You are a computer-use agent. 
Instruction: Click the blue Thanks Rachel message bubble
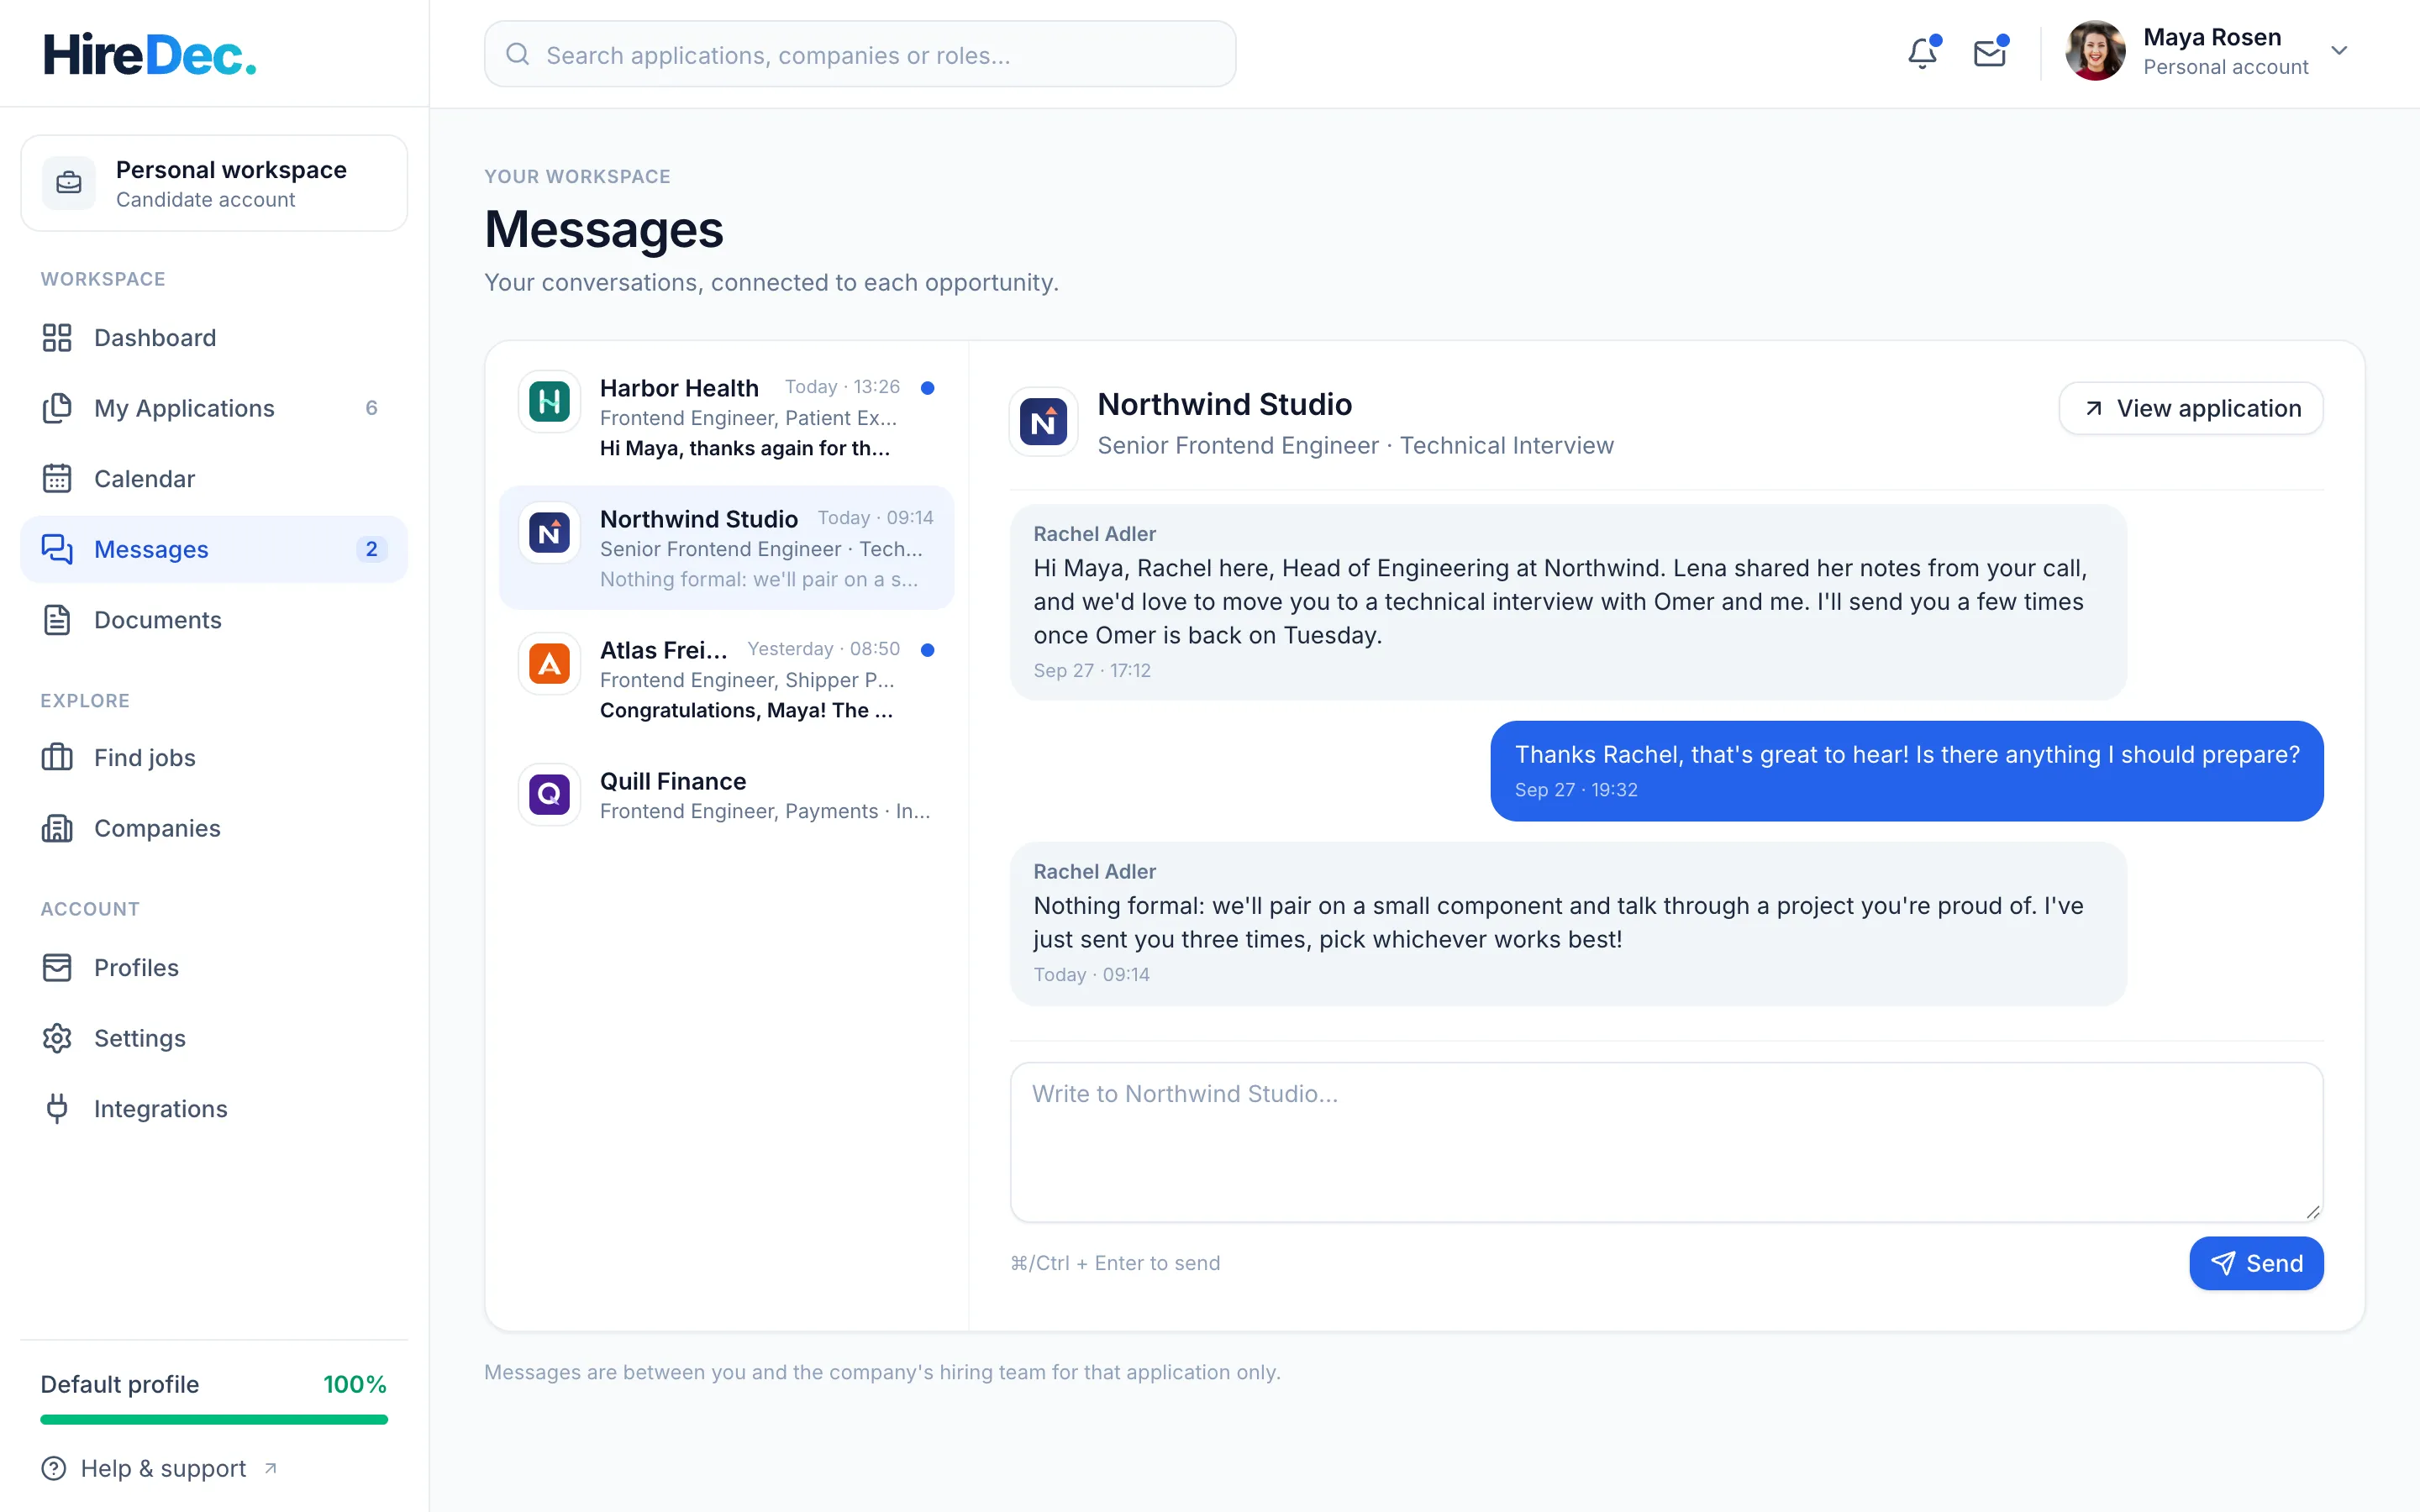1906,771
